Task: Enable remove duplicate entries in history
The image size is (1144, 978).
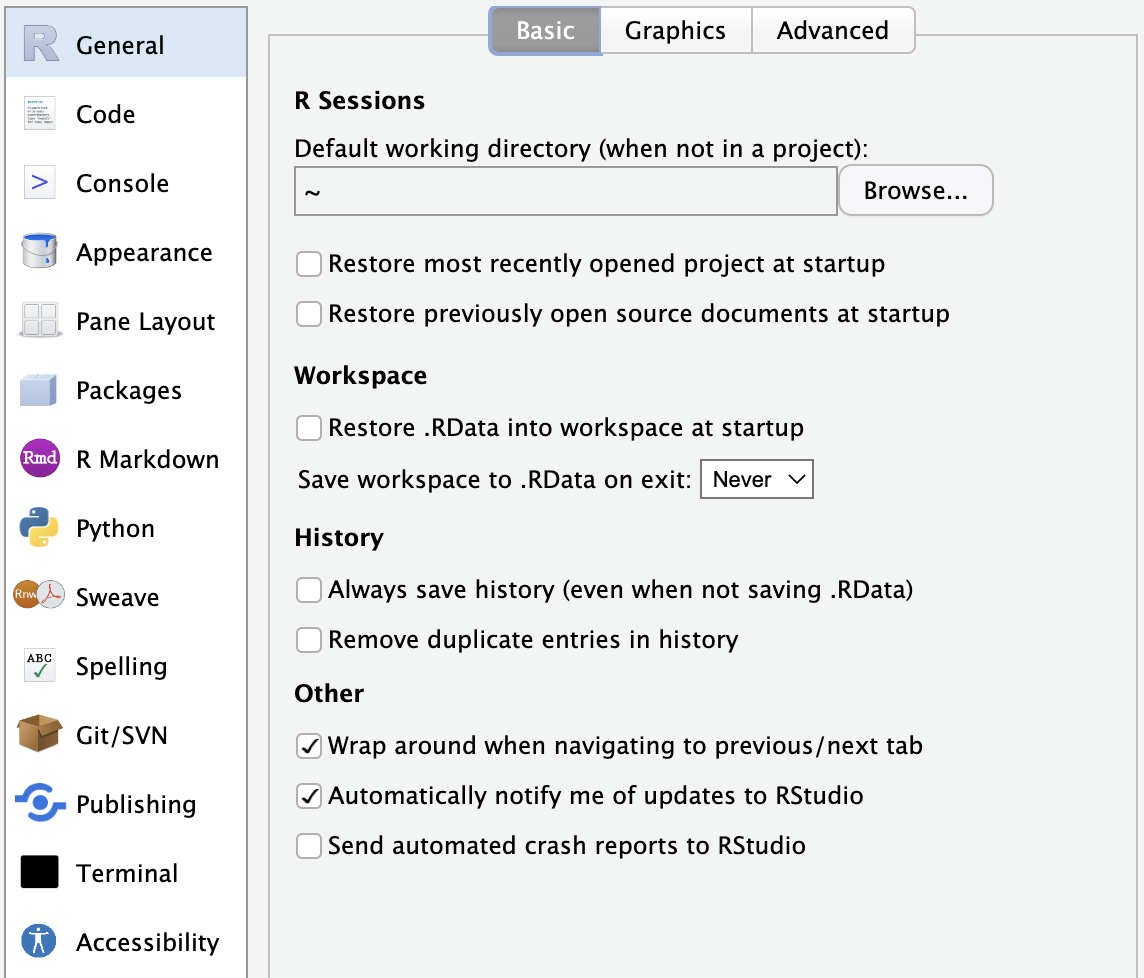Action: click(309, 640)
